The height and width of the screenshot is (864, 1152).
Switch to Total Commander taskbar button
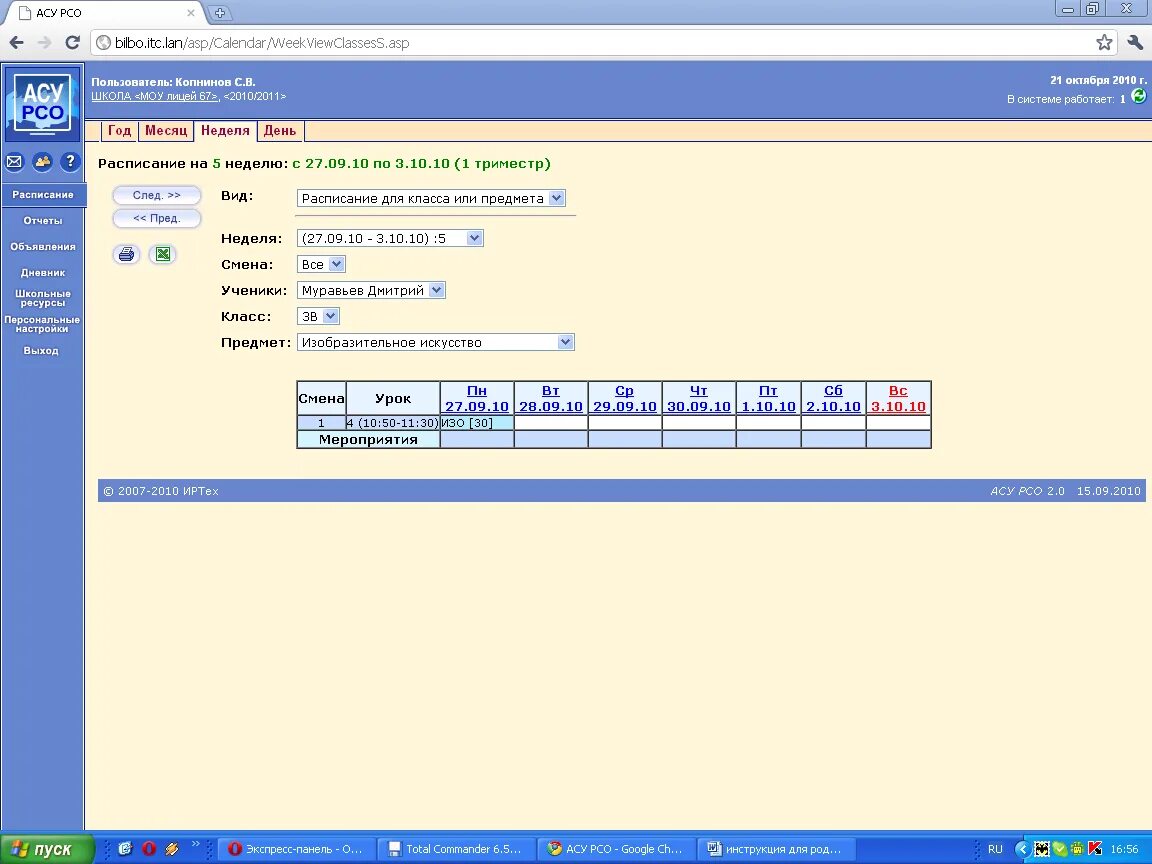456,849
